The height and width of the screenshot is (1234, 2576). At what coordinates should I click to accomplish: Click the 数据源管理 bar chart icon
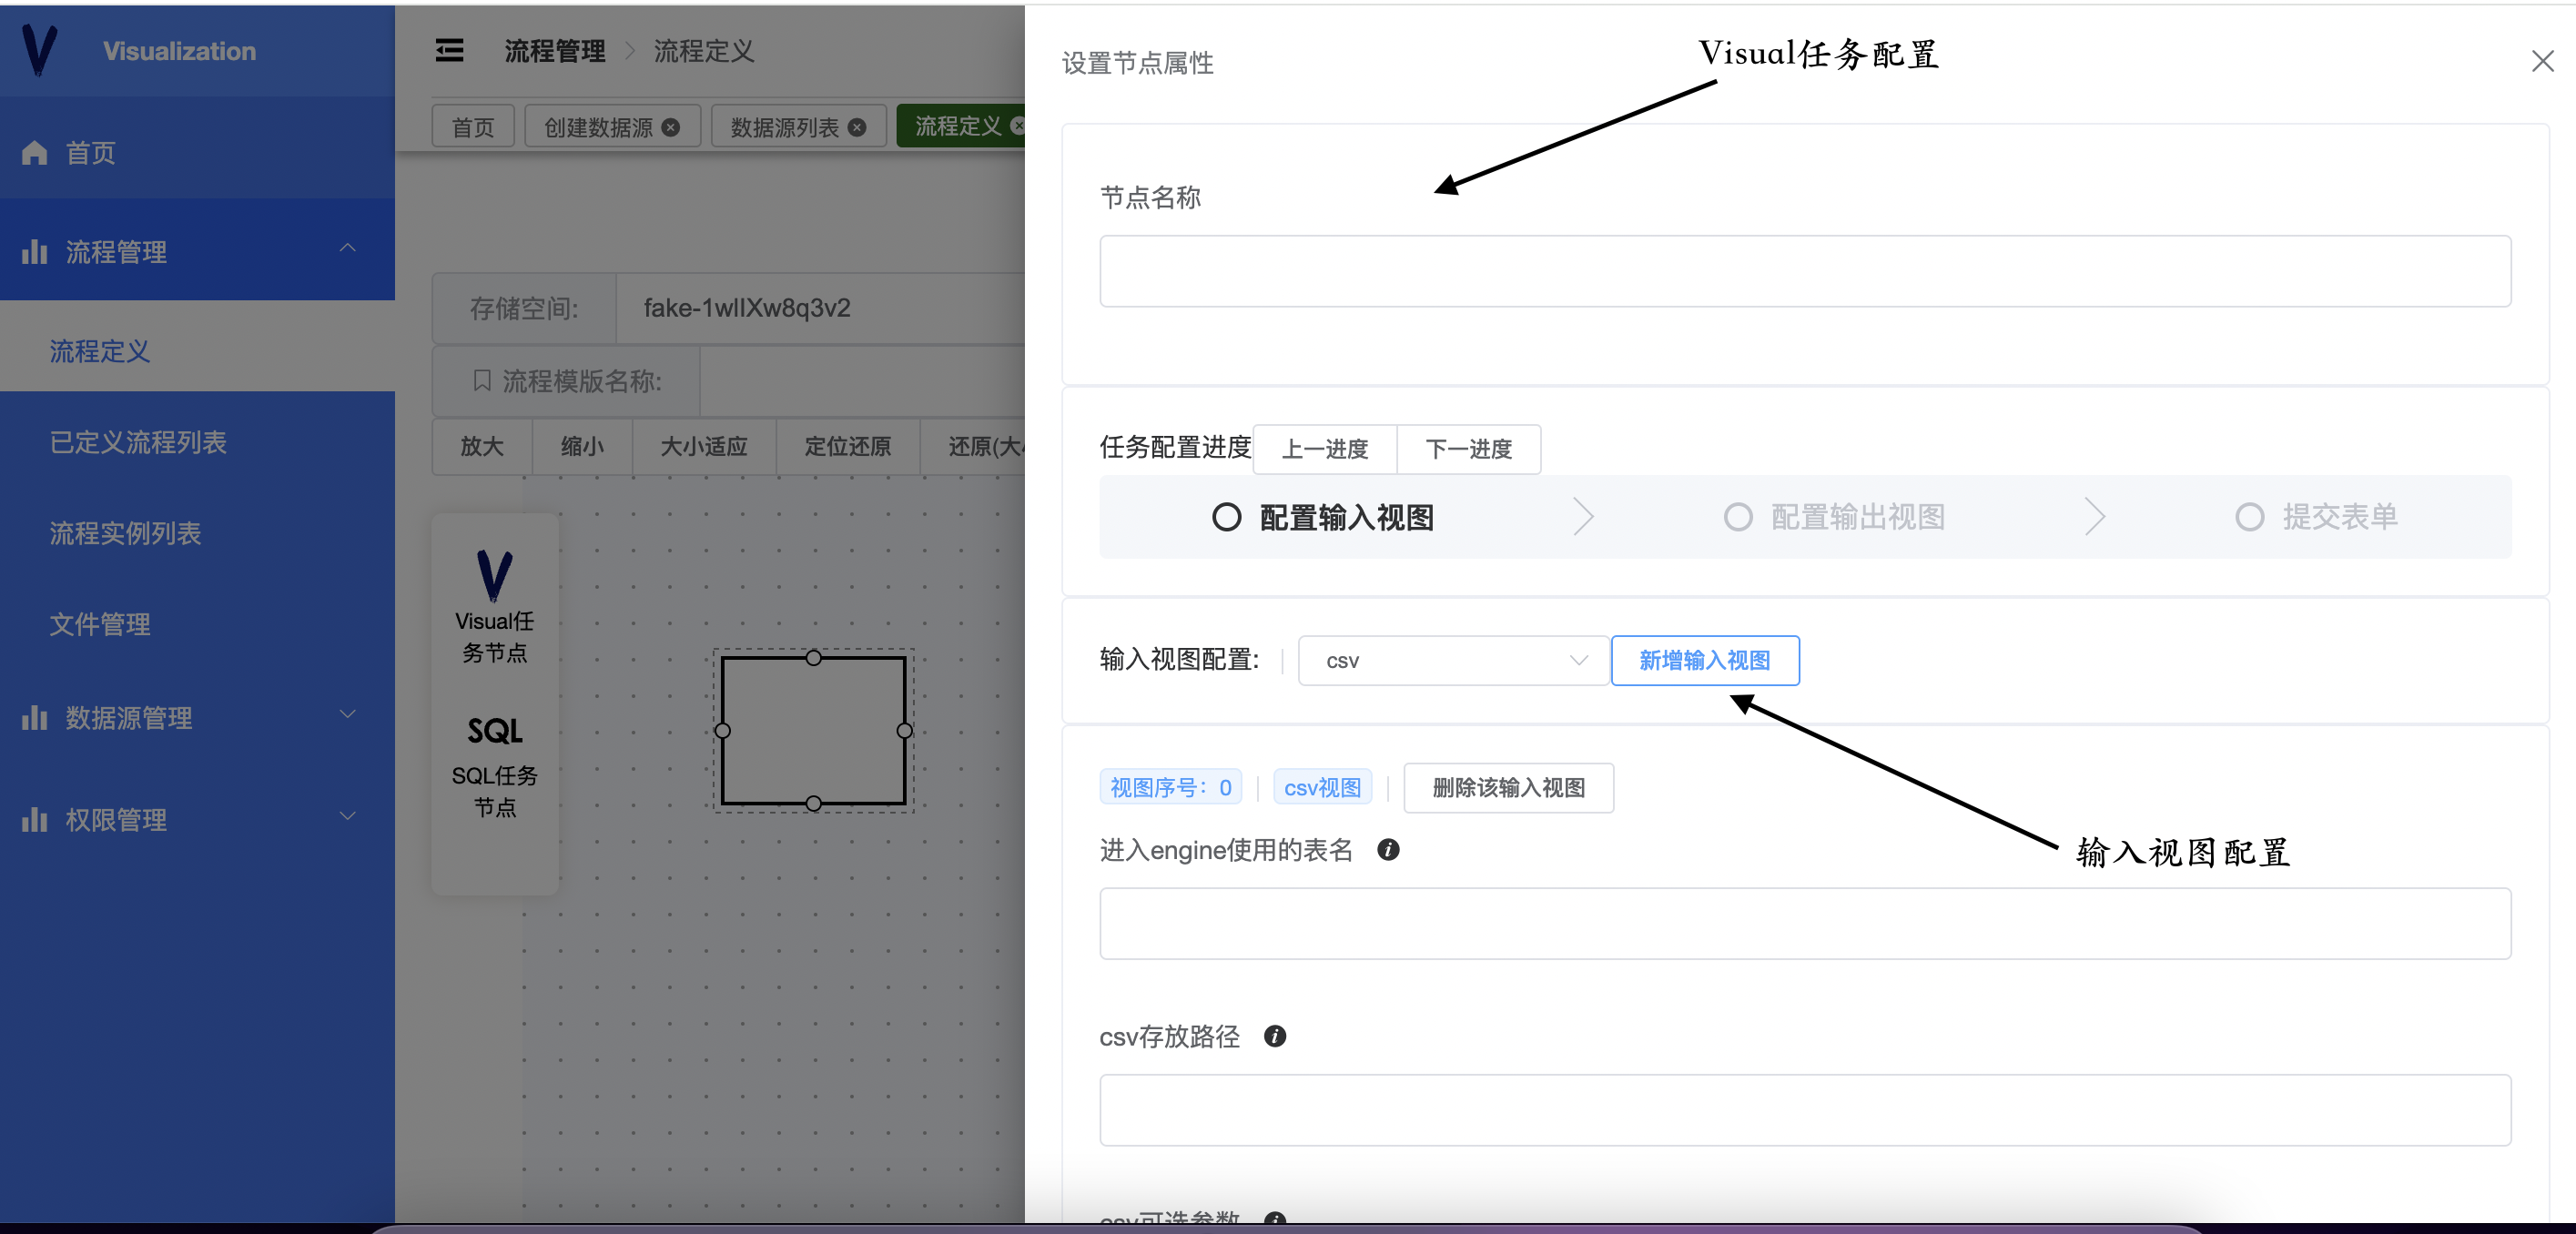35,718
